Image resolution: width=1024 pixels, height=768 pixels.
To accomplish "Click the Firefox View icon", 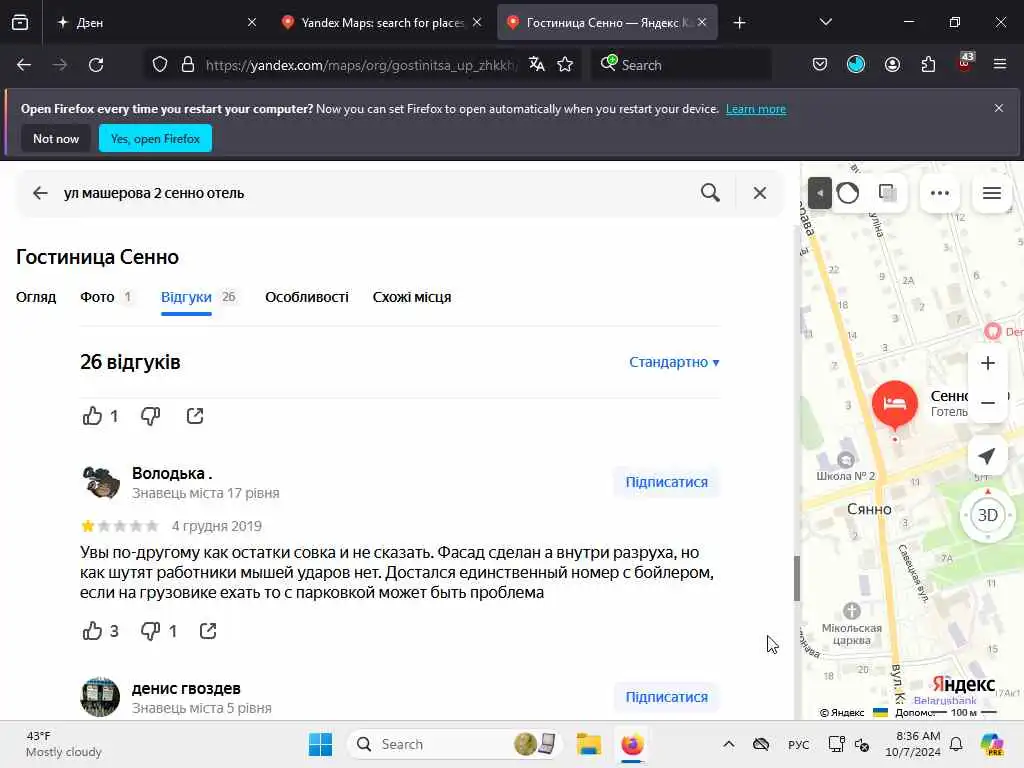I will pos(20,22).
